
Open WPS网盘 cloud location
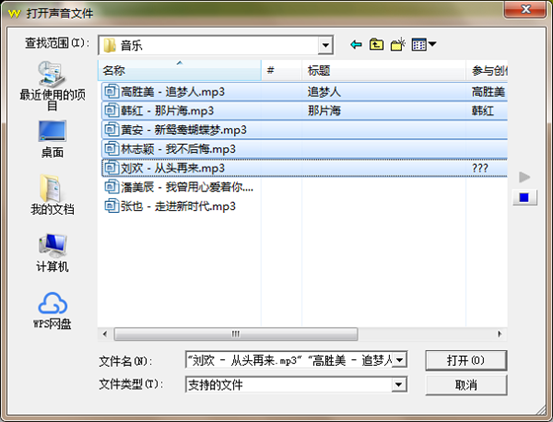[x=52, y=311]
